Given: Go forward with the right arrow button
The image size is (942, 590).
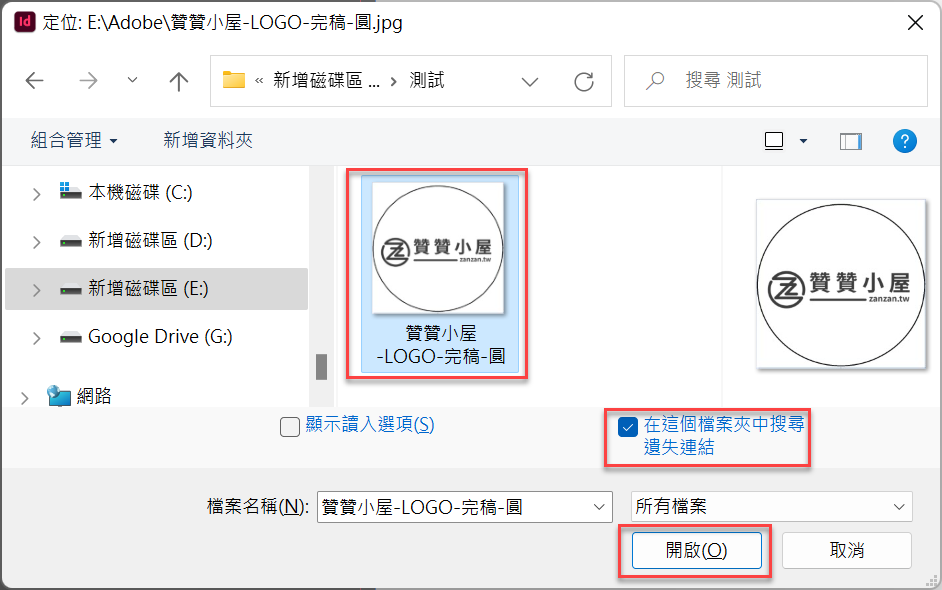Looking at the screenshot, I should (88, 81).
